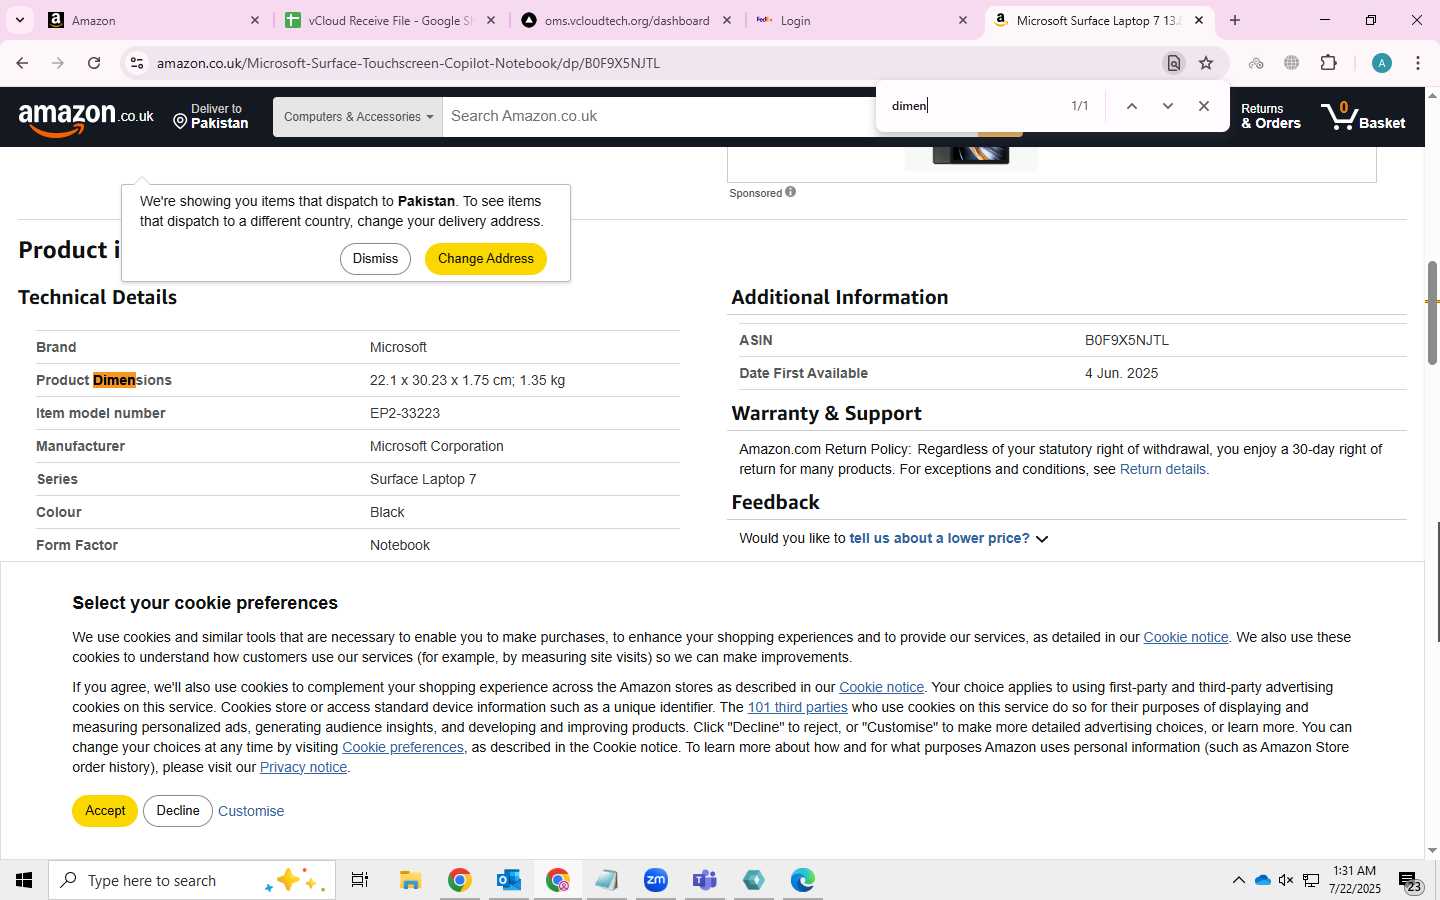
Task: Decline cookie preferences
Action: [x=178, y=811]
